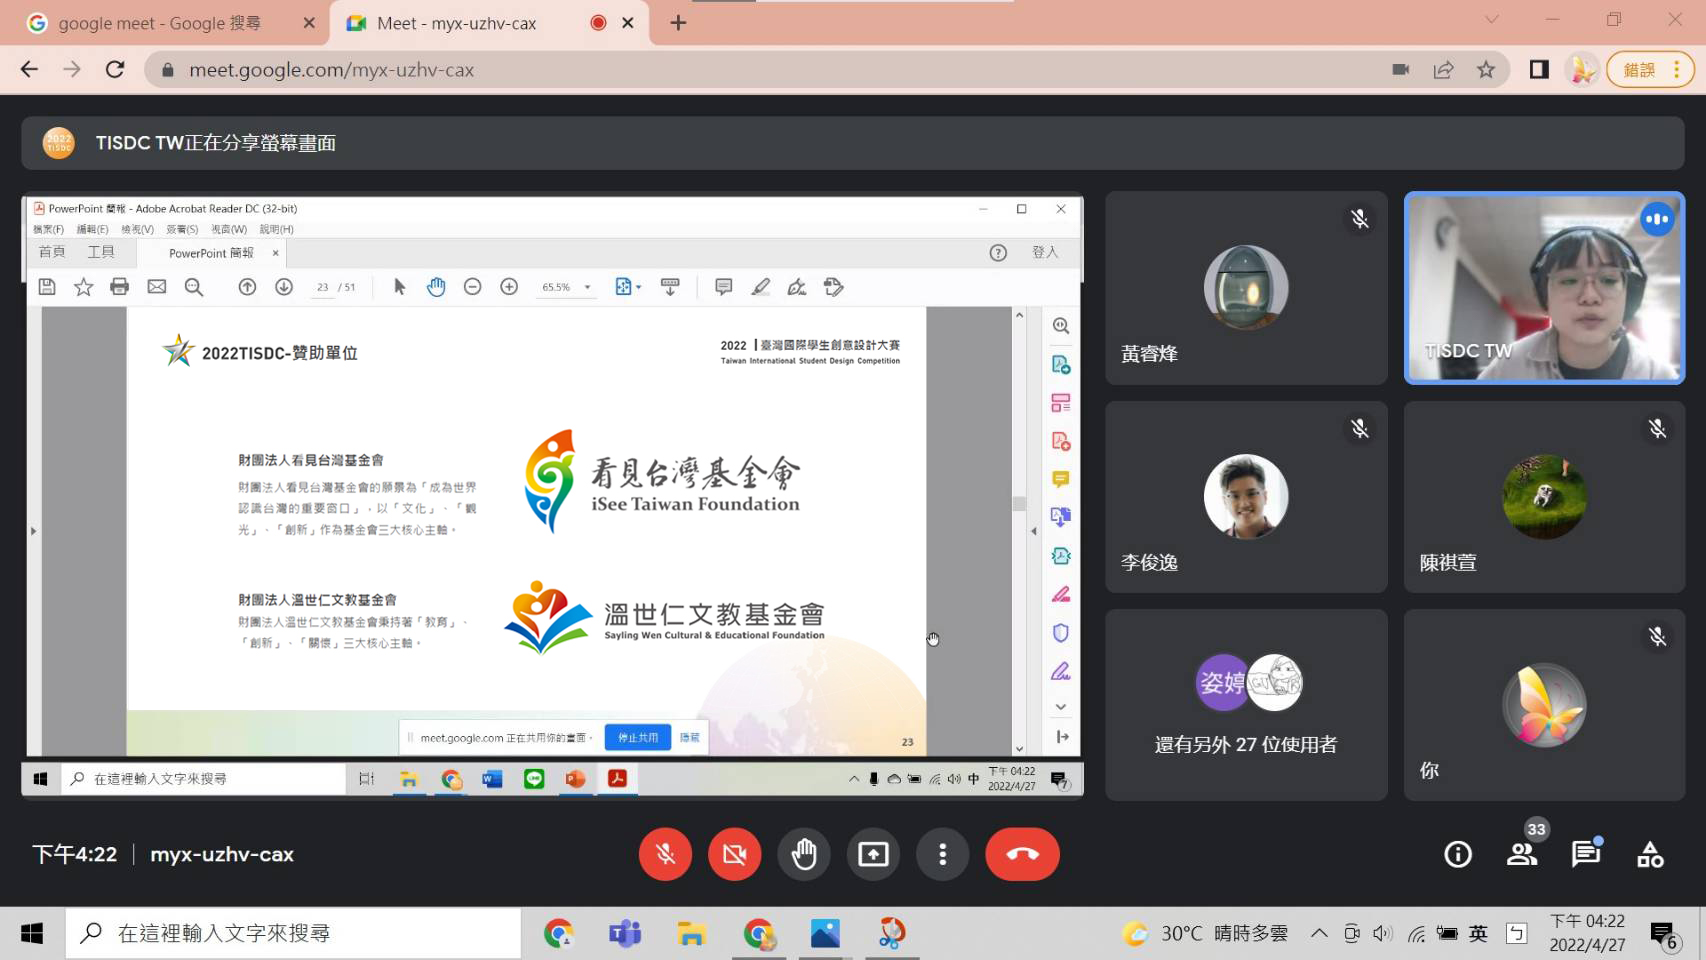Click the share page icon in address bar
Image resolution: width=1706 pixels, height=960 pixels.
[x=1443, y=70]
